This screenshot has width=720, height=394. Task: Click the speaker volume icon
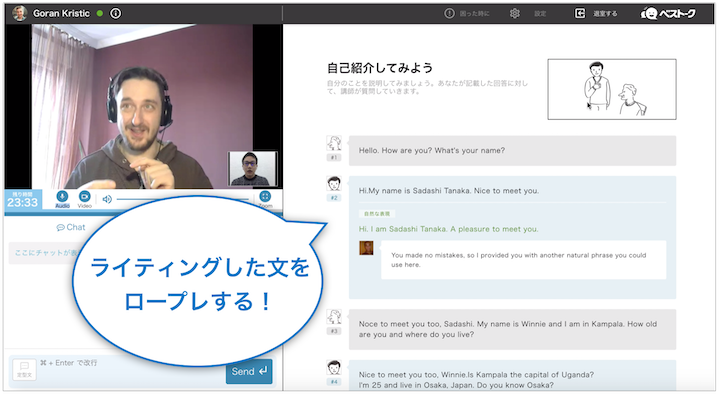point(107,199)
